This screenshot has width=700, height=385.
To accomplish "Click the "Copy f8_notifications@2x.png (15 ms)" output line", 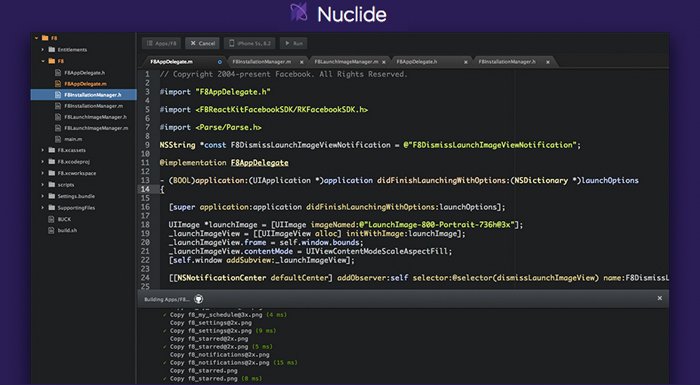I will [230, 363].
